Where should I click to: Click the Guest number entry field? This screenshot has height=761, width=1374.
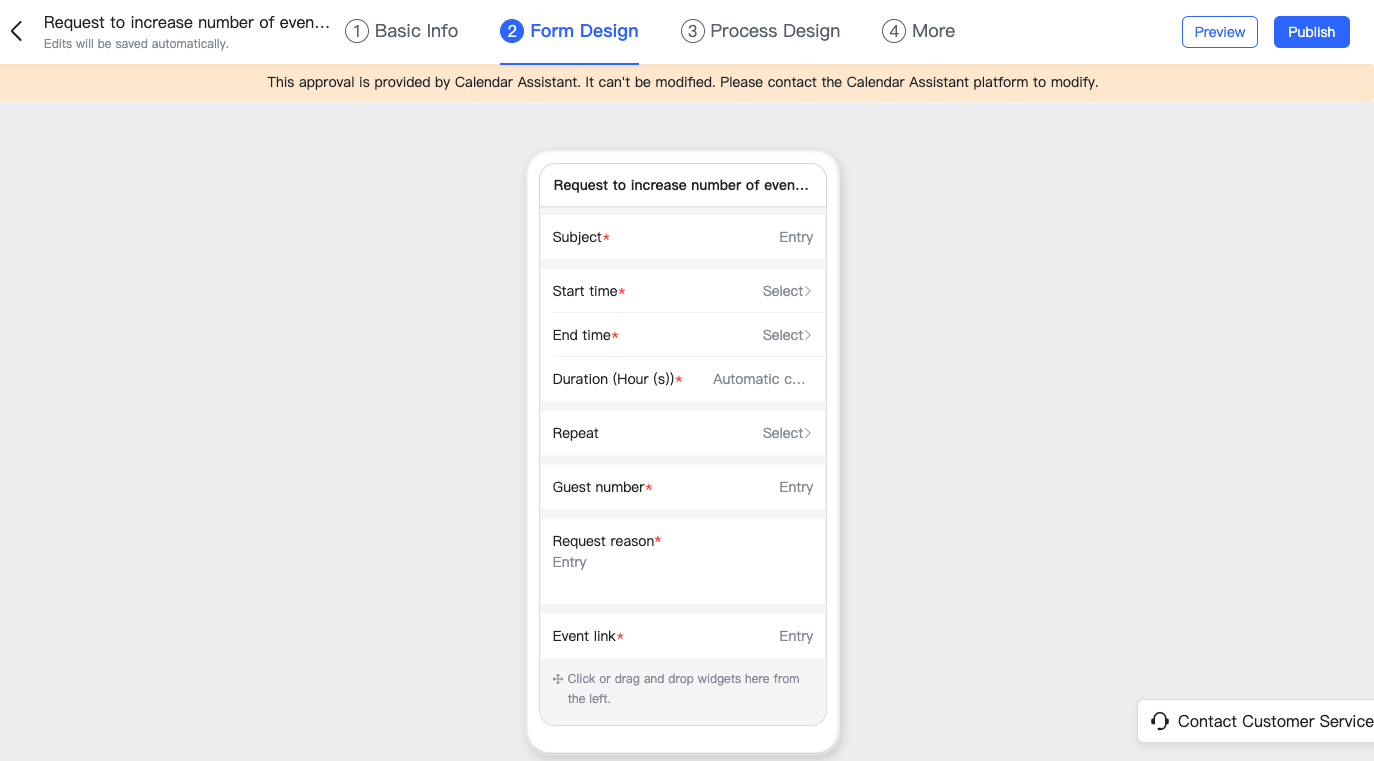click(795, 487)
